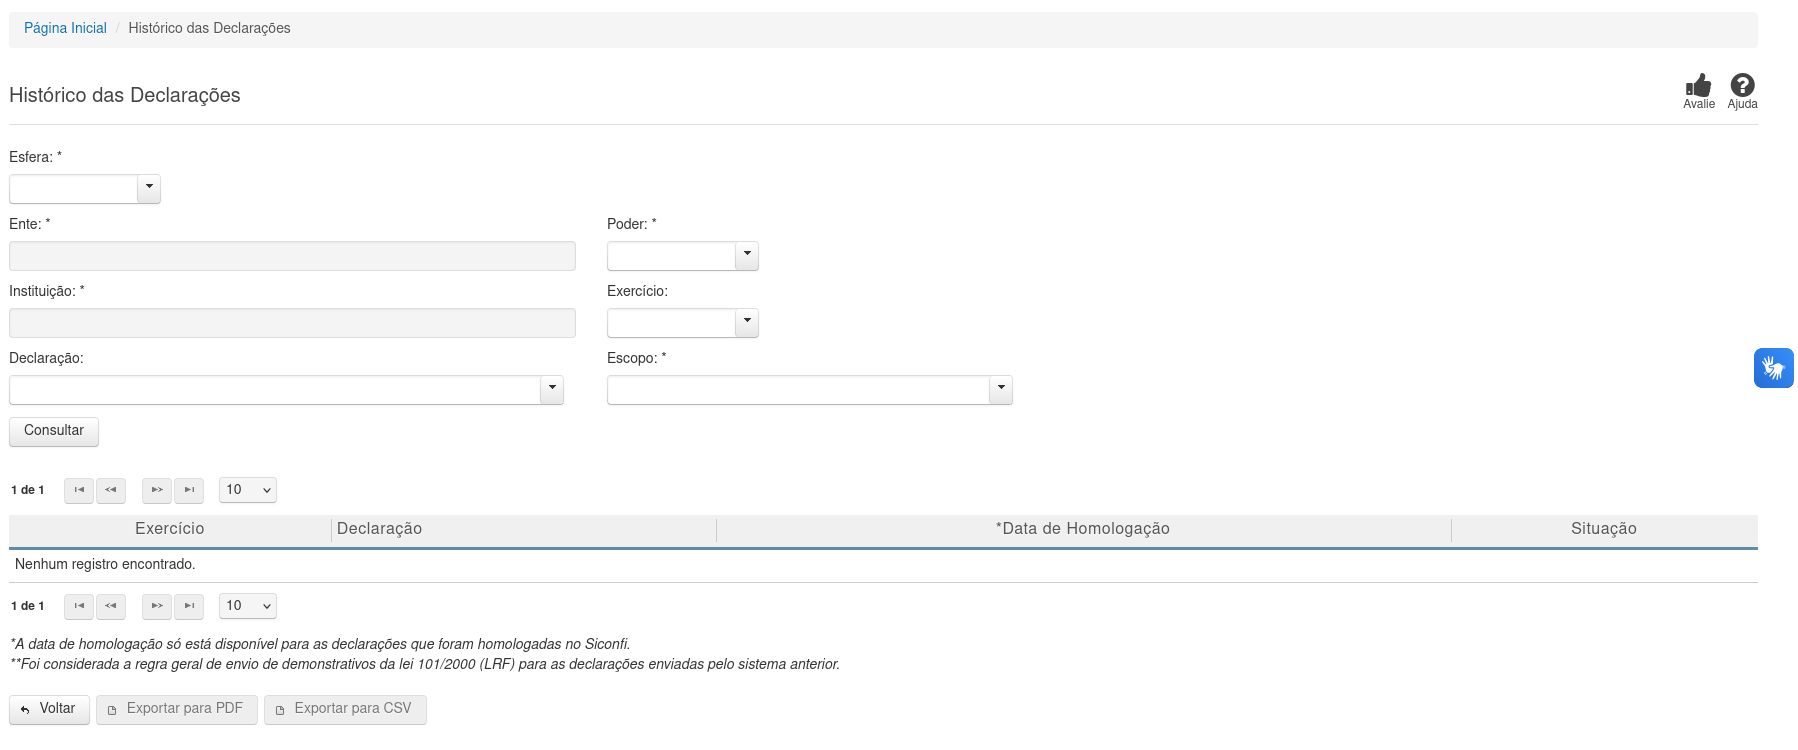
Task: Click the Avalie thumbs-up icon
Action: (1698, 87)
